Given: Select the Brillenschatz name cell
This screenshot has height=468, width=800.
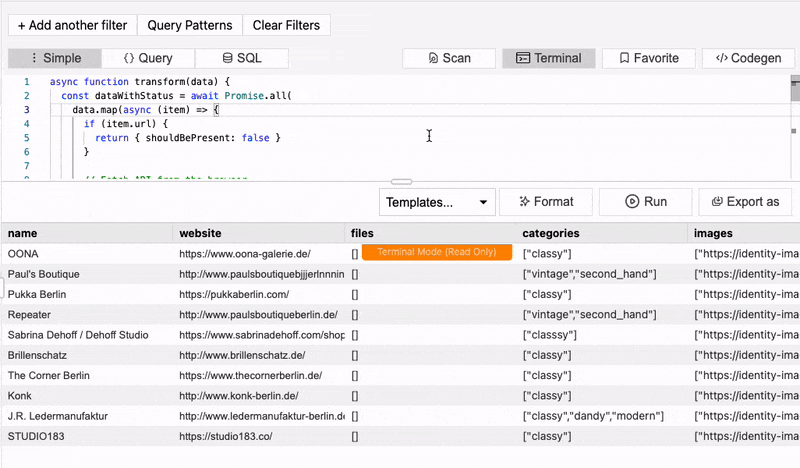Looking at the screenshot, I should 87,355.
